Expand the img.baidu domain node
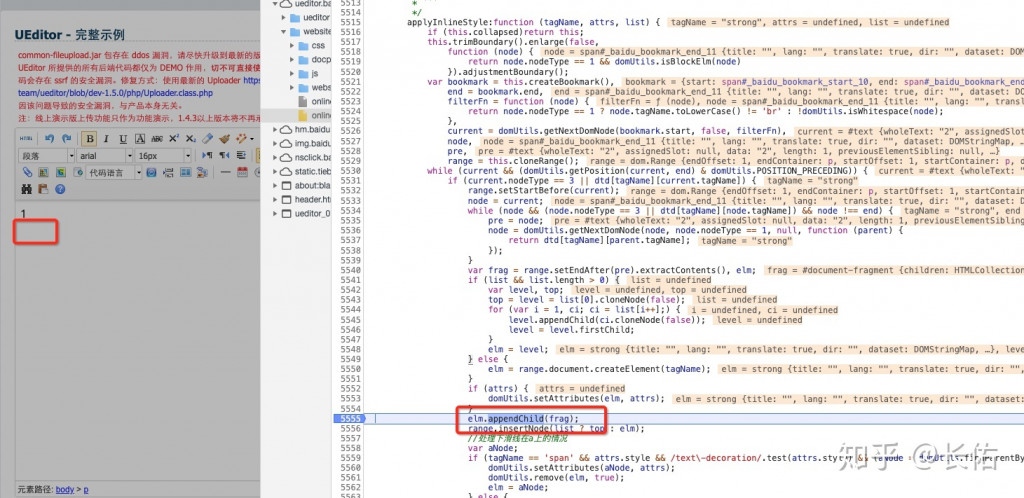Screen dimensions: 1024x498 click(274, 144)
